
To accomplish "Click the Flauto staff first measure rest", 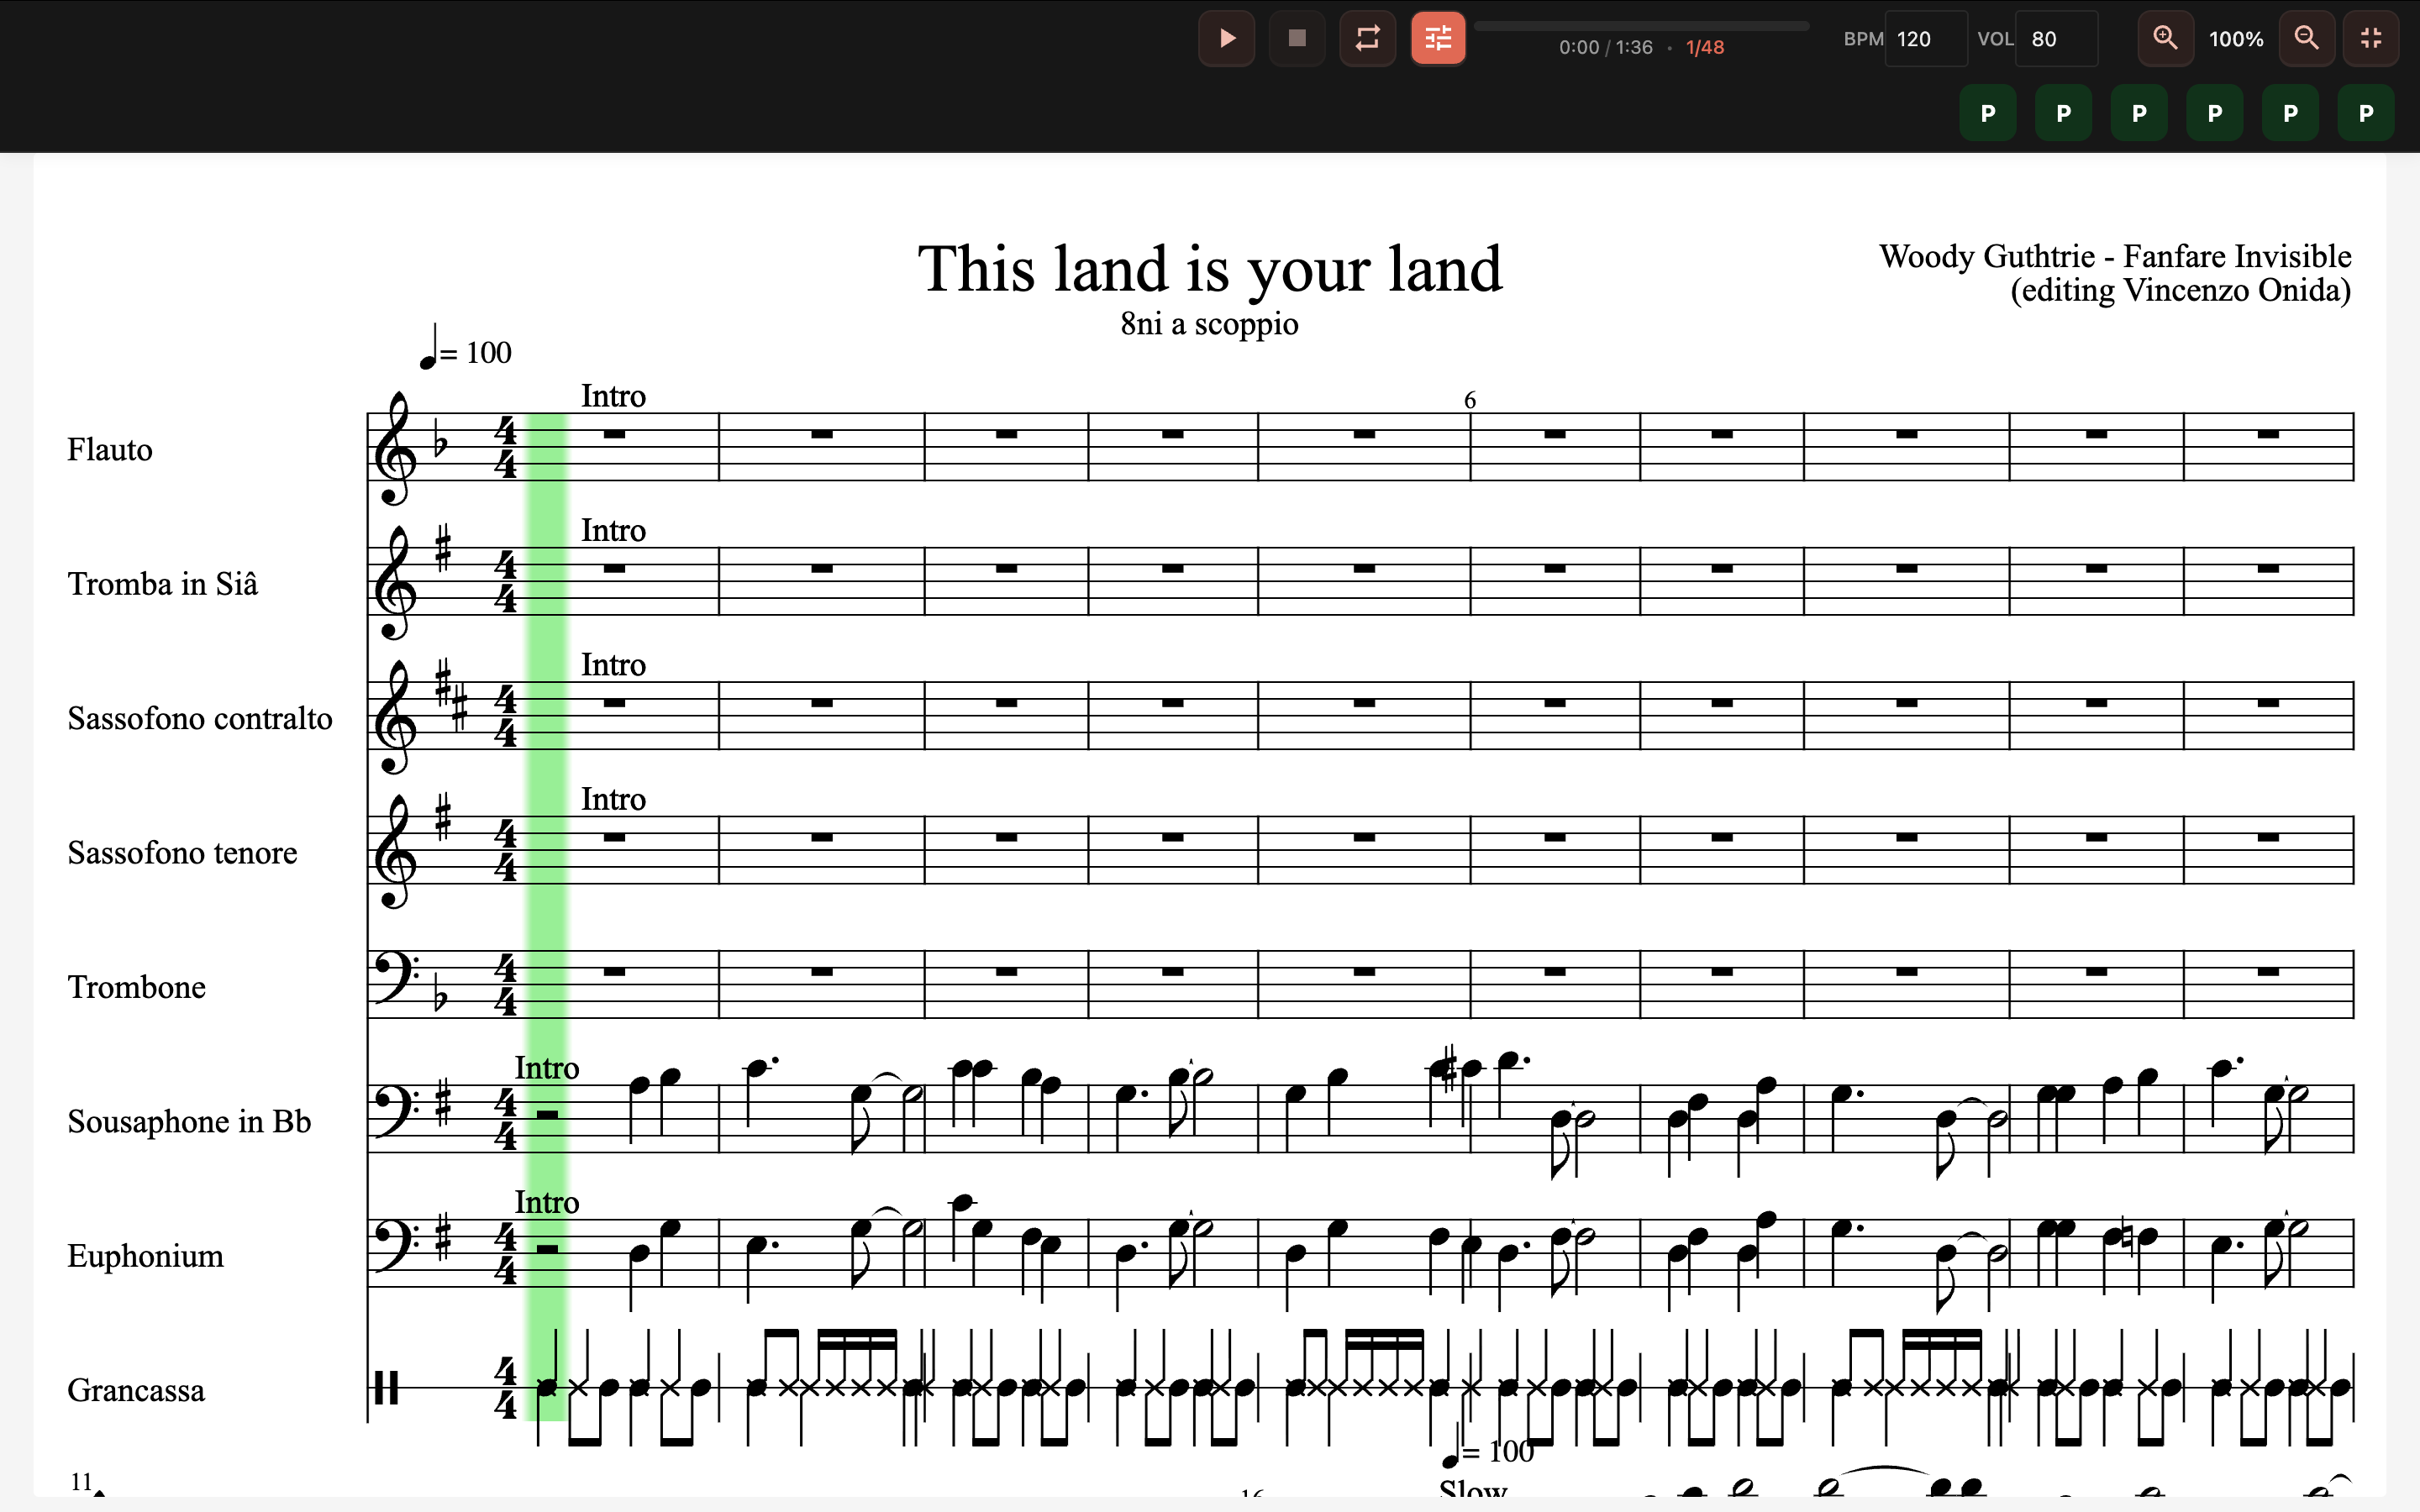I will point(614,435).
